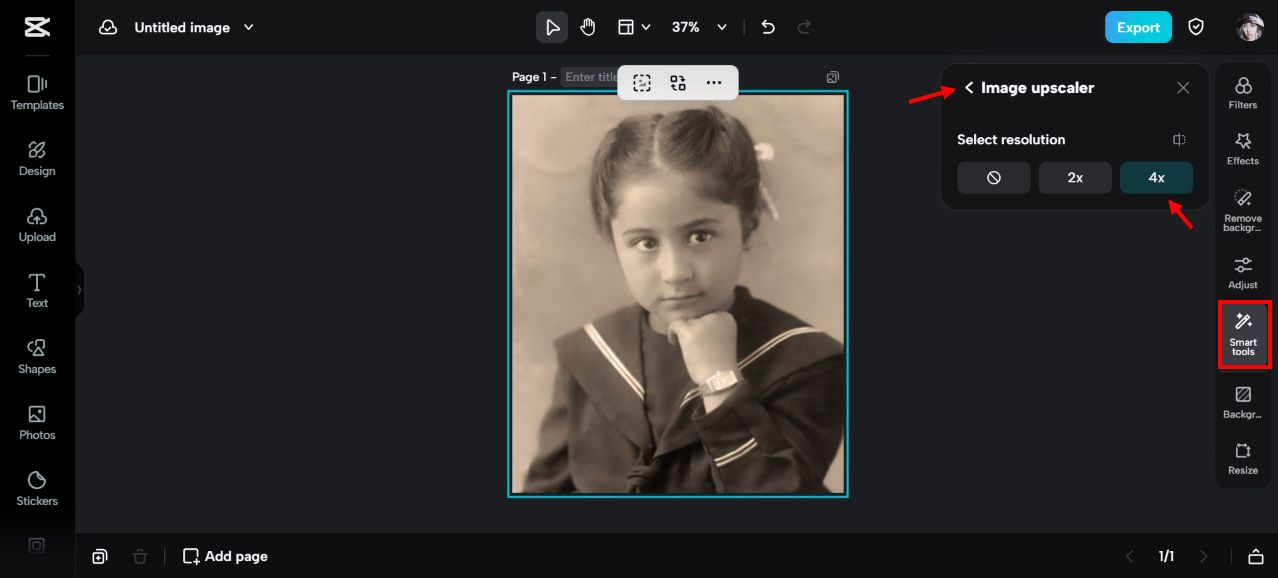
Task: Open the Filters tab
Action: pyautogui.click(x=1243, y=93)
